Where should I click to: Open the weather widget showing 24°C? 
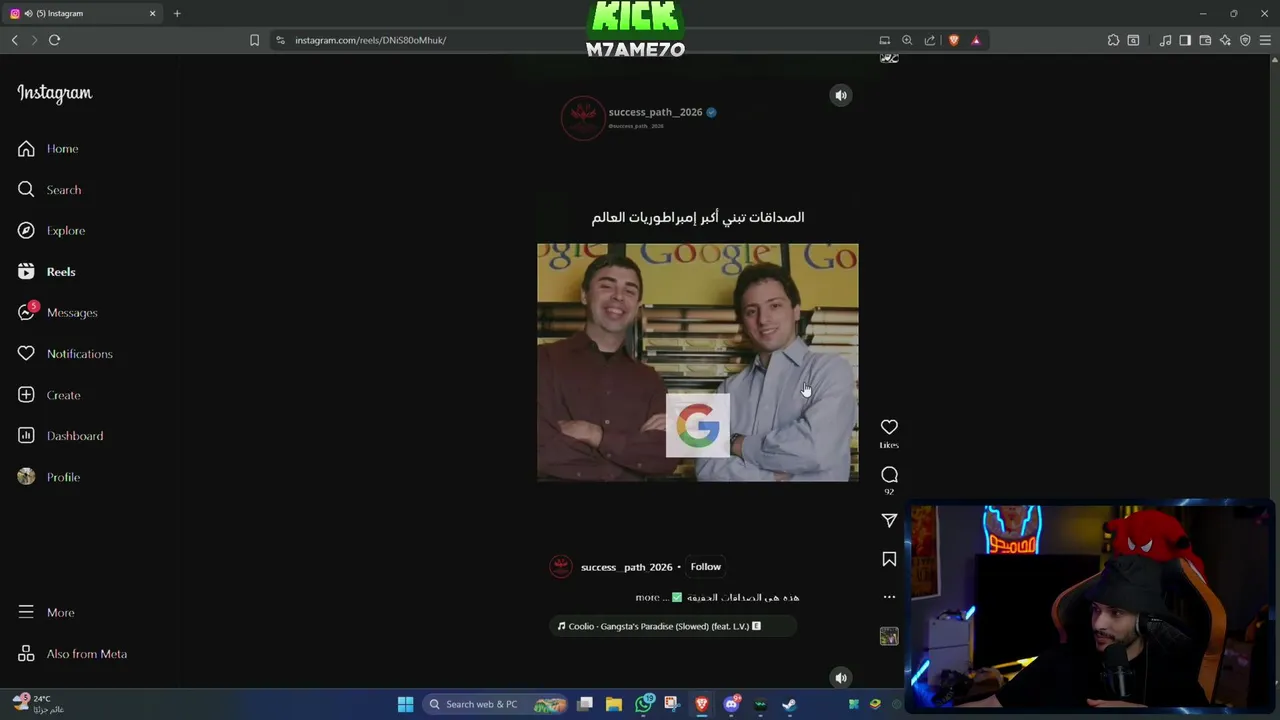[38, 704]
